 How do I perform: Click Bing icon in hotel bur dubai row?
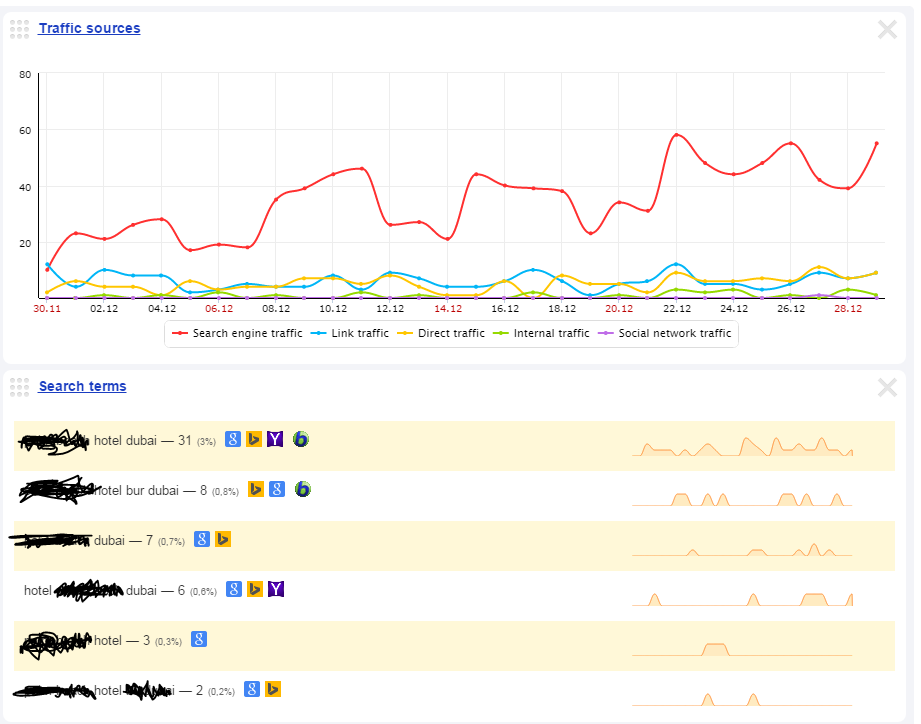256,489
